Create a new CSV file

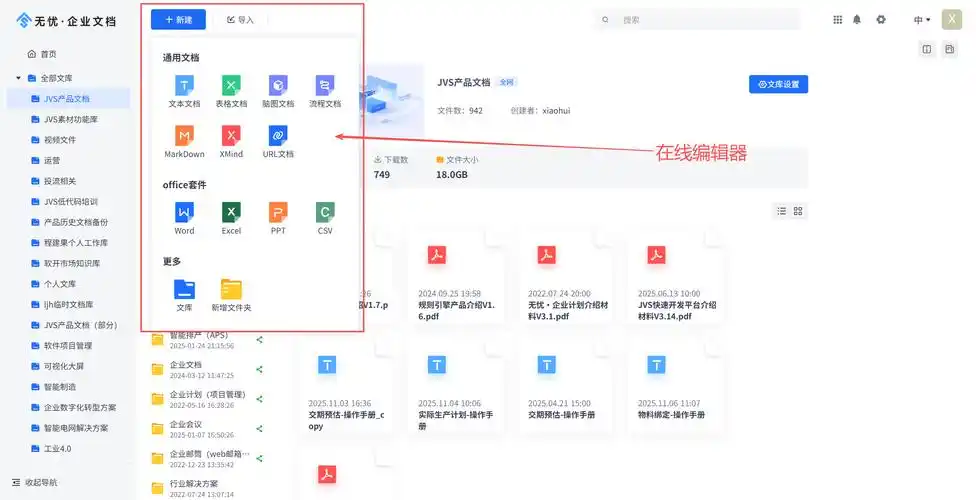coord(325,218)
